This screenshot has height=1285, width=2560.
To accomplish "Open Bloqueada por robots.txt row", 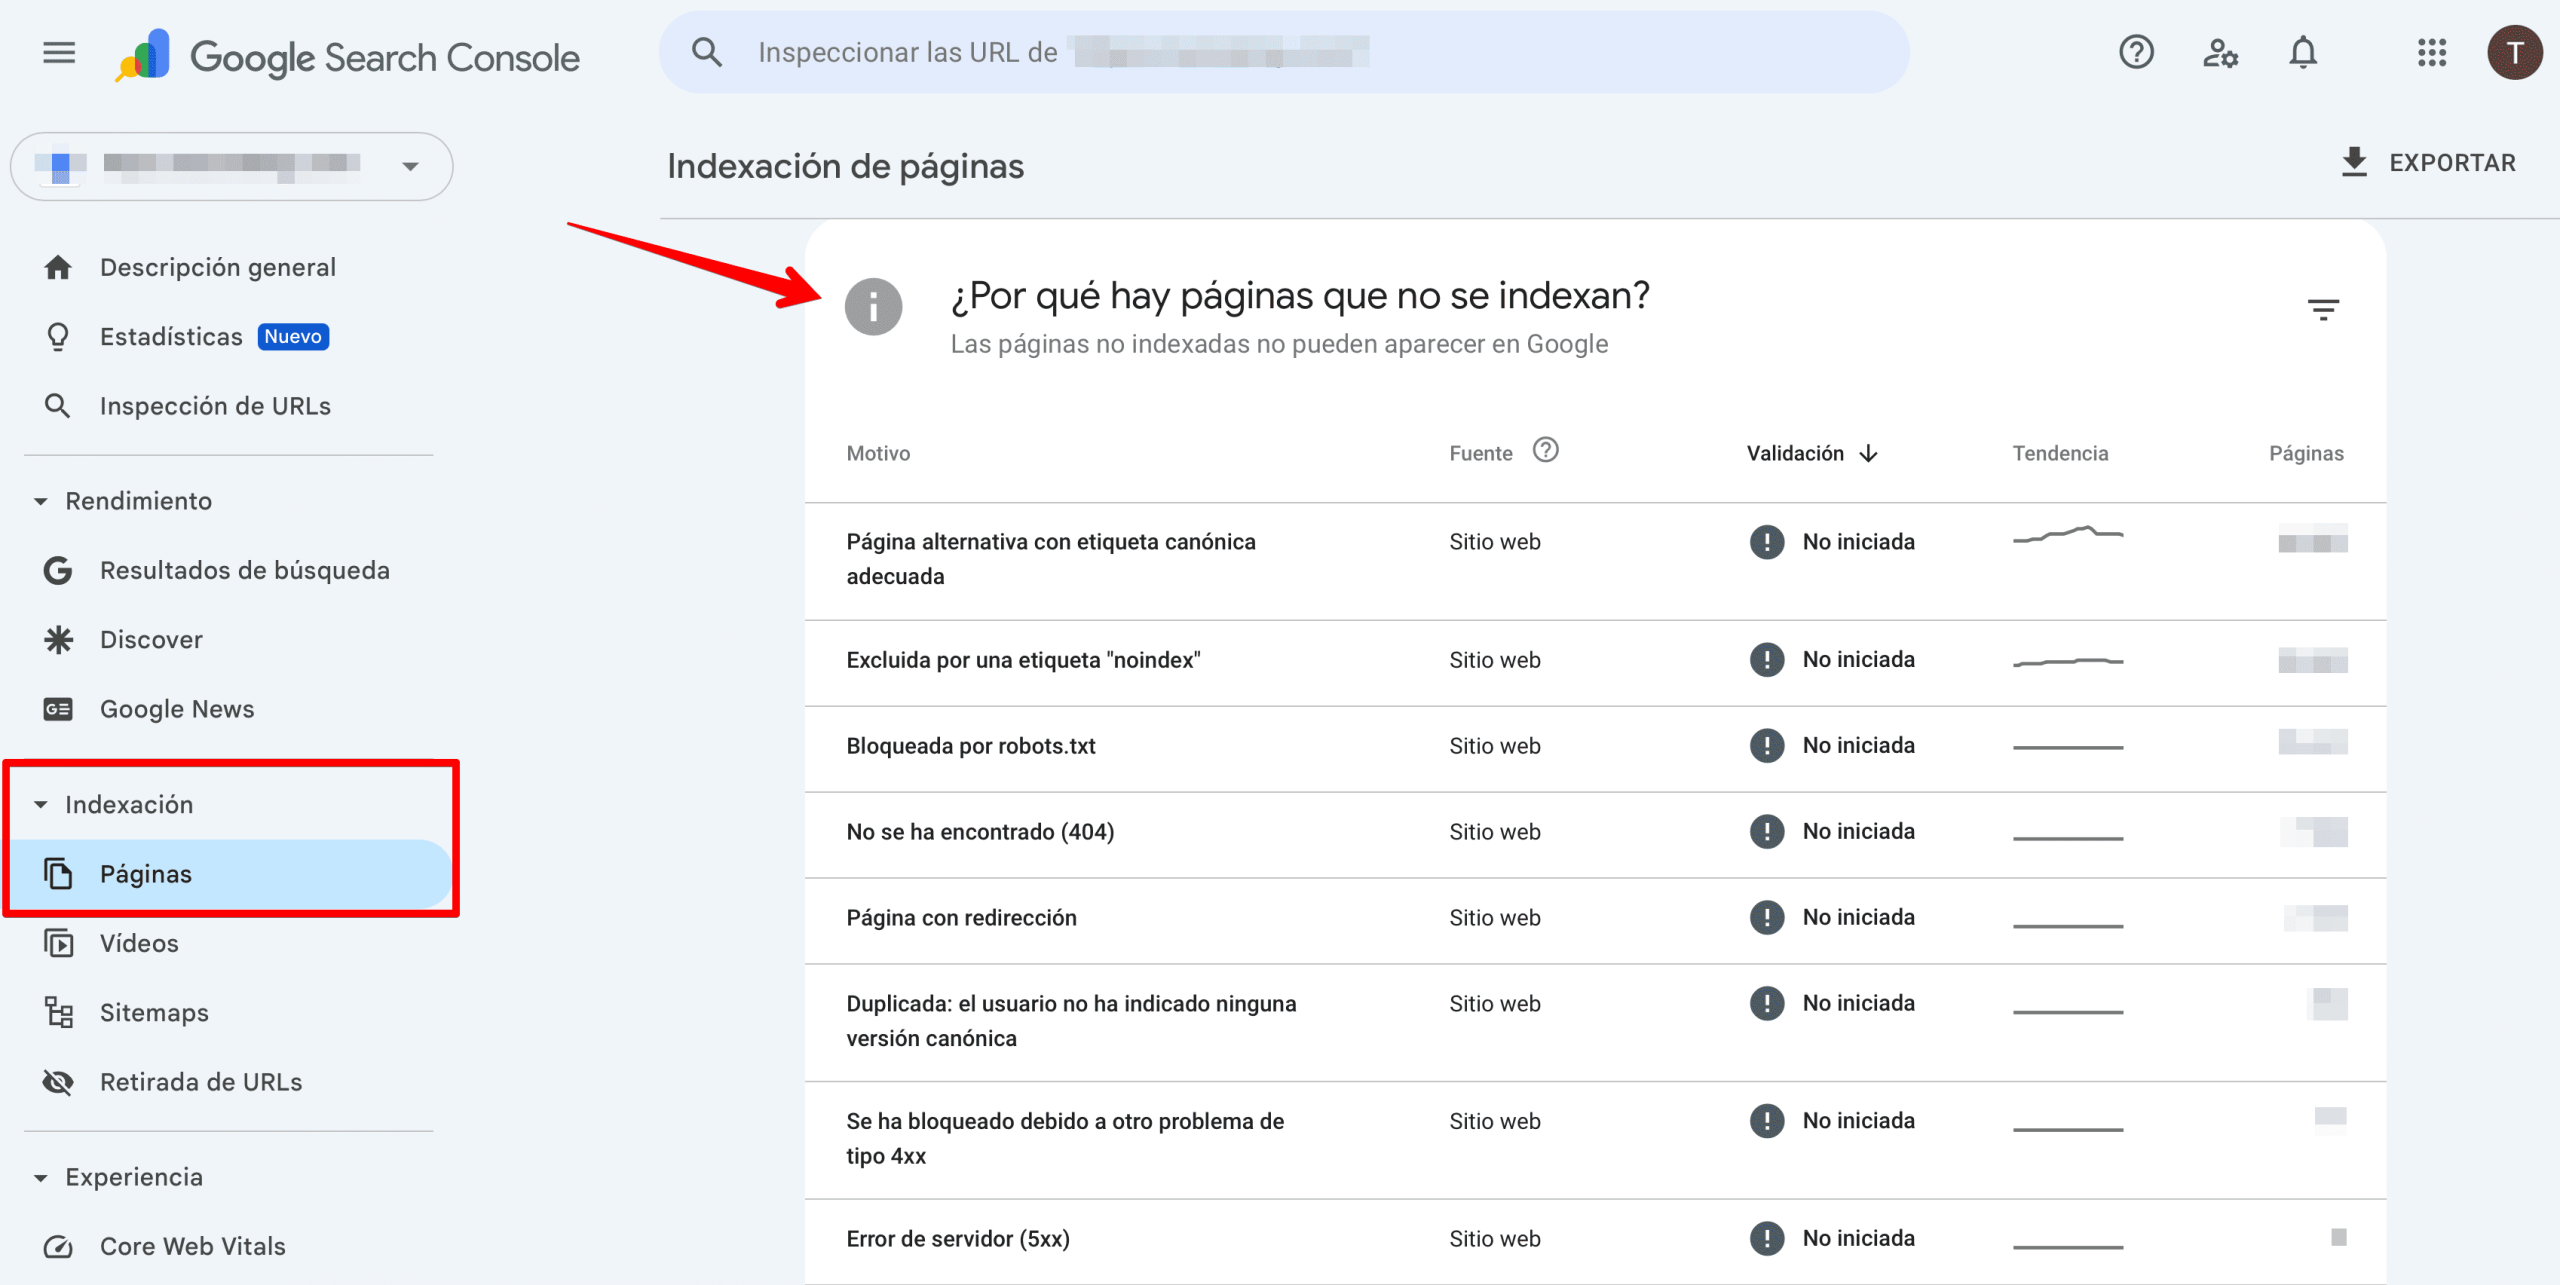I will [x=1595, y=748].
